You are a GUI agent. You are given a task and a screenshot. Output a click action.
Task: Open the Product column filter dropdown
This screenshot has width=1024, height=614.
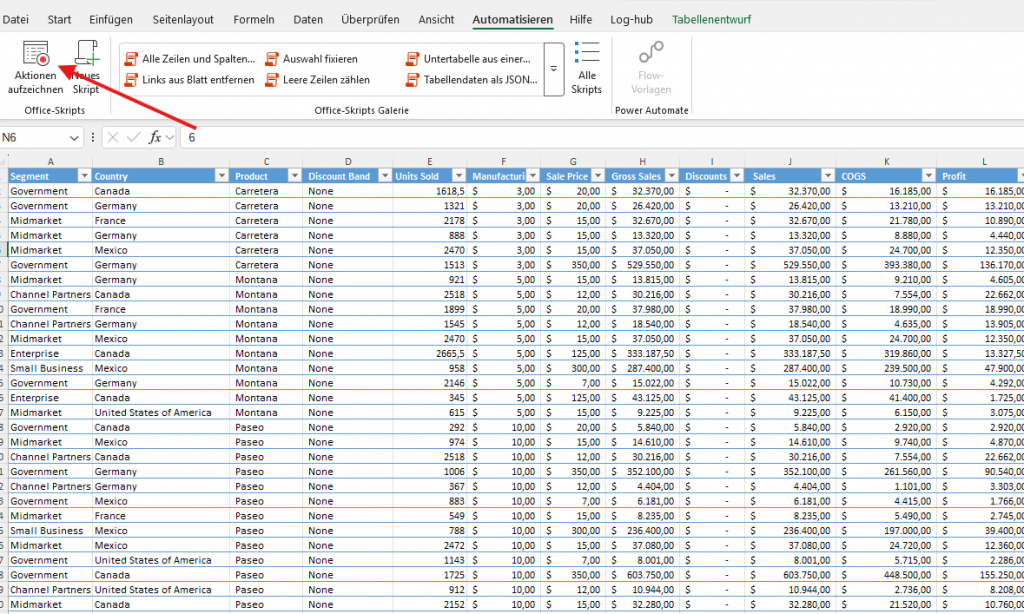[294, 176]
